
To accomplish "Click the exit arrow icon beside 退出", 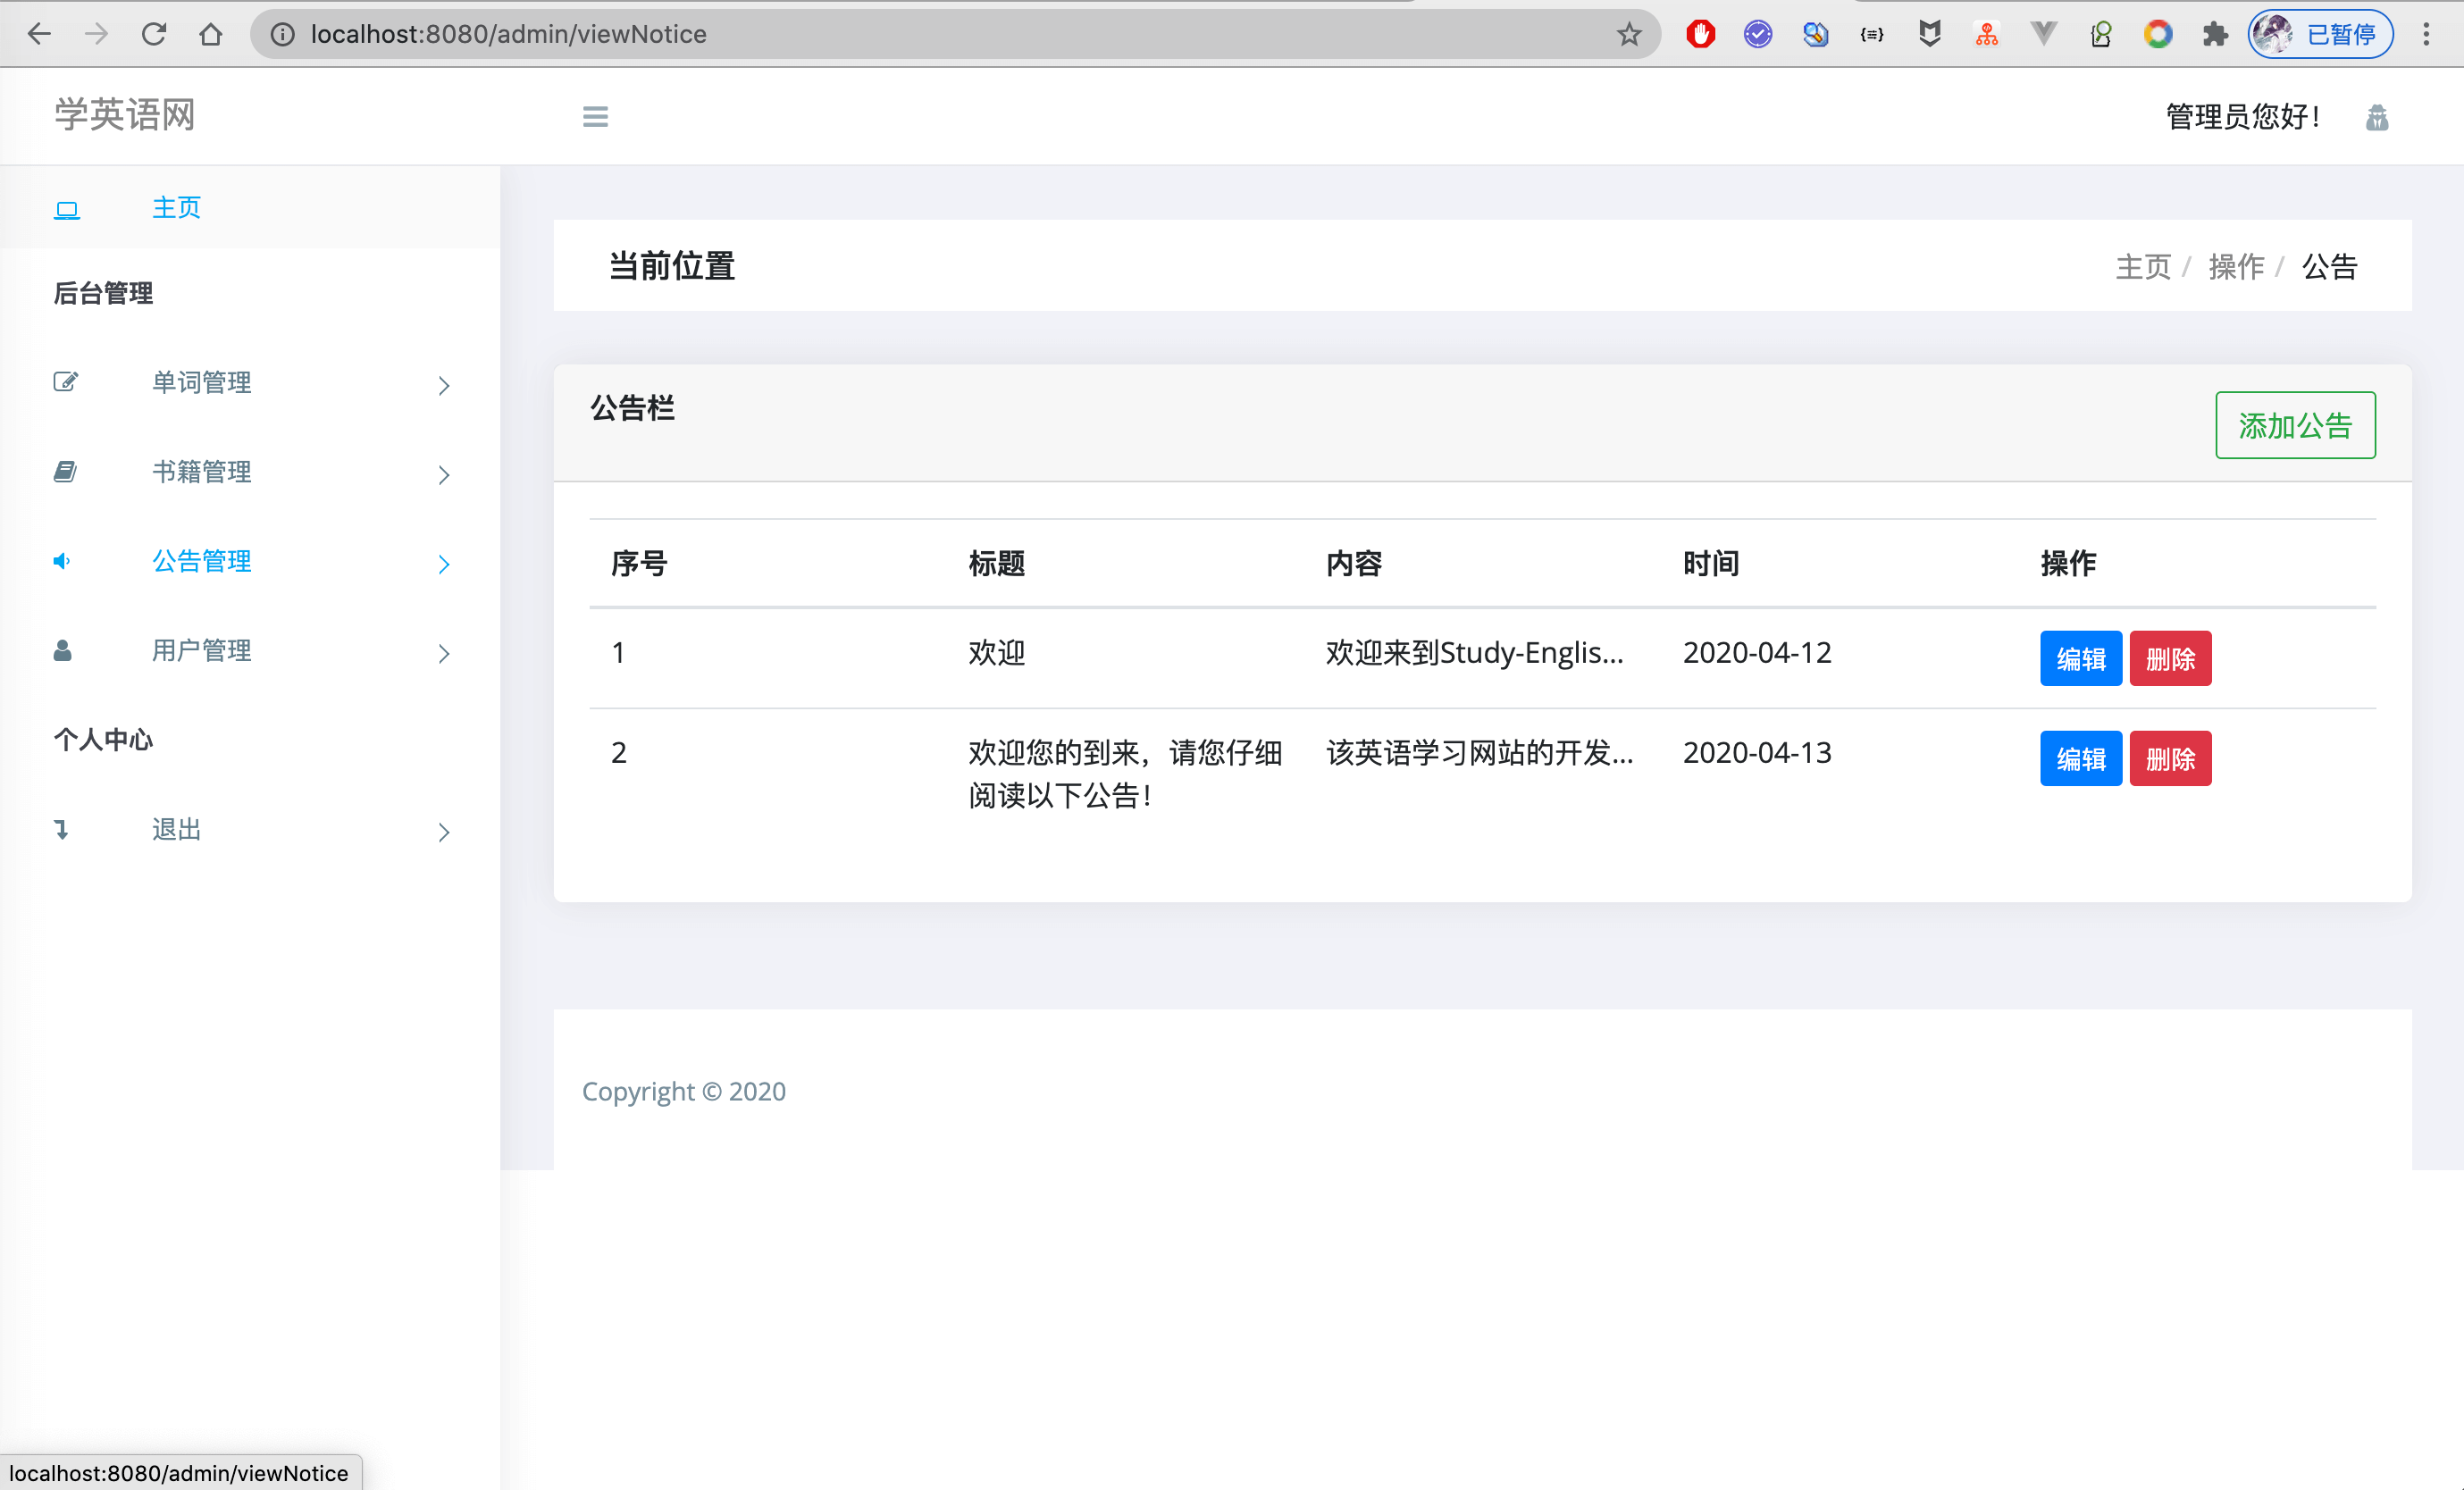I will pyautogui.click(x=62, y=829).
